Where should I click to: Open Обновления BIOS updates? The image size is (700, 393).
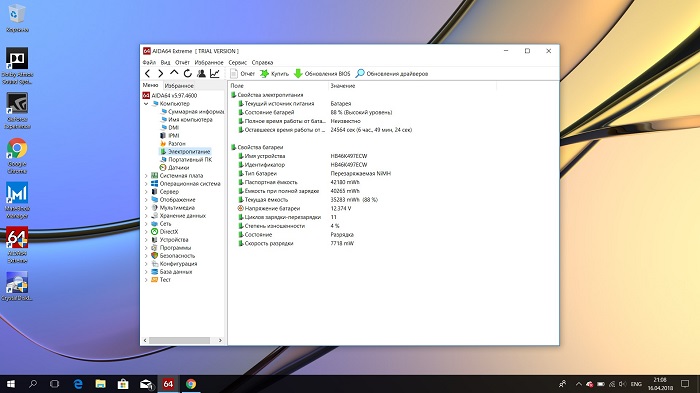[322, 74]
